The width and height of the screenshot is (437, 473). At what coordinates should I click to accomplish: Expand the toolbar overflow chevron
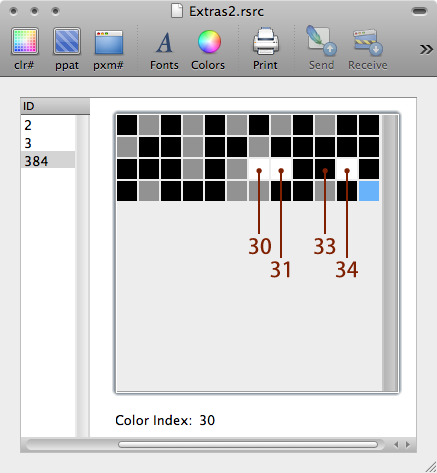[x=426, y=50]
